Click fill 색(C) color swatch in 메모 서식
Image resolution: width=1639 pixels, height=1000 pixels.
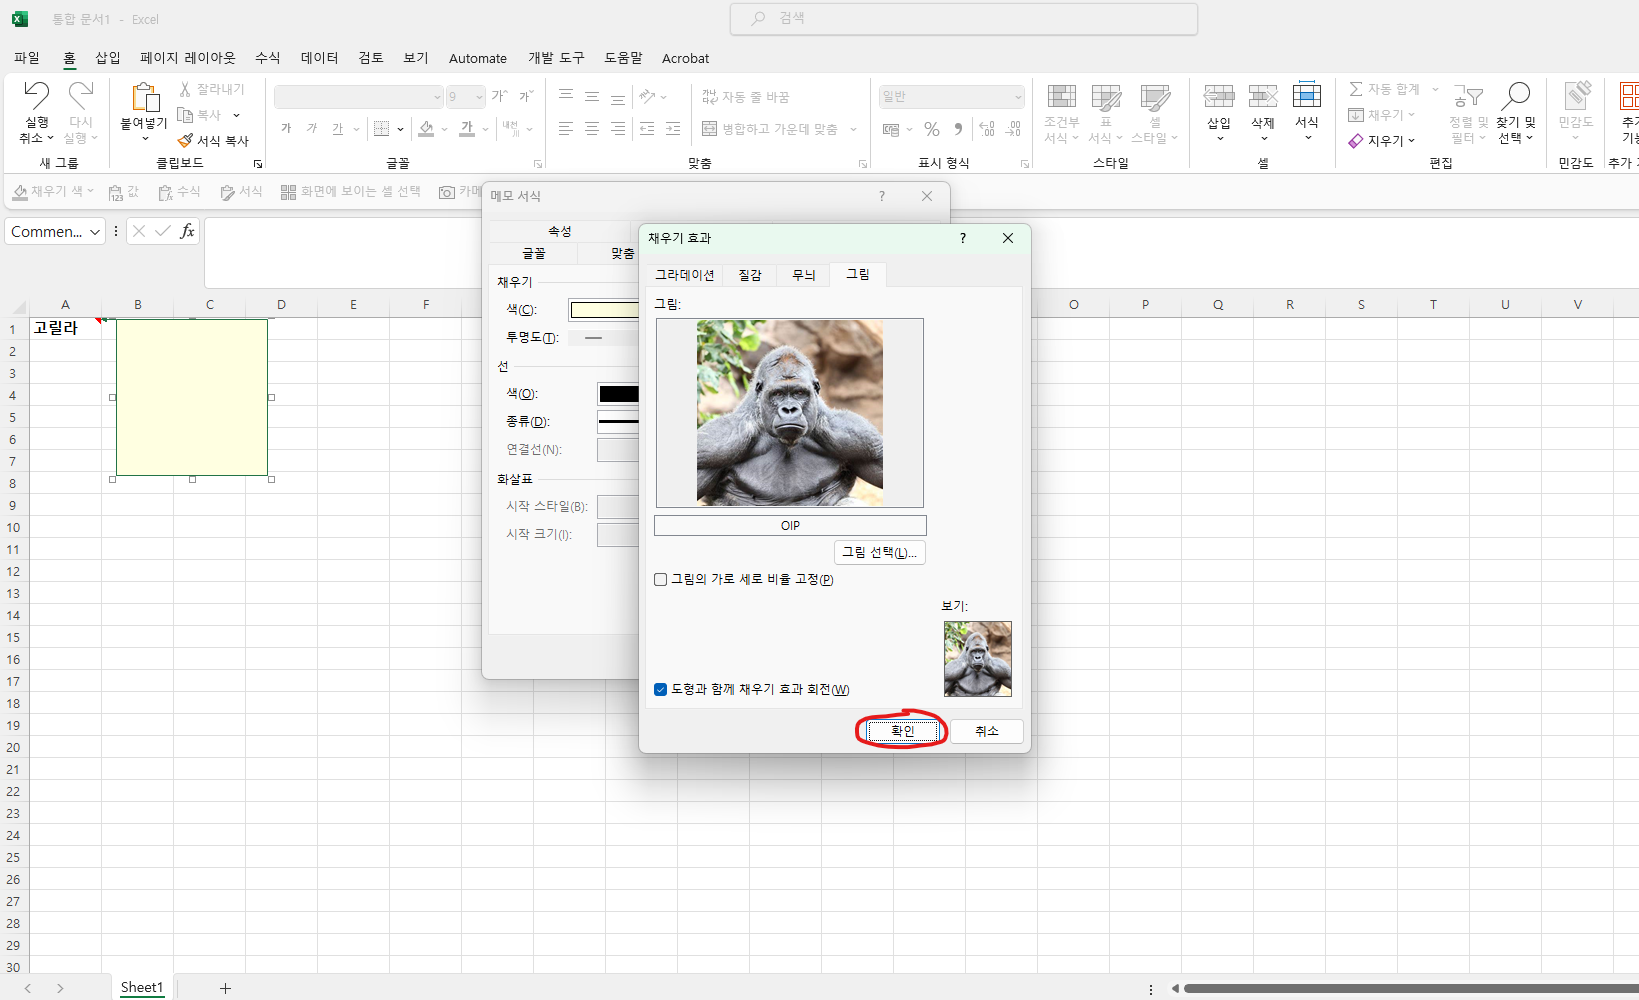click(605, 310)
